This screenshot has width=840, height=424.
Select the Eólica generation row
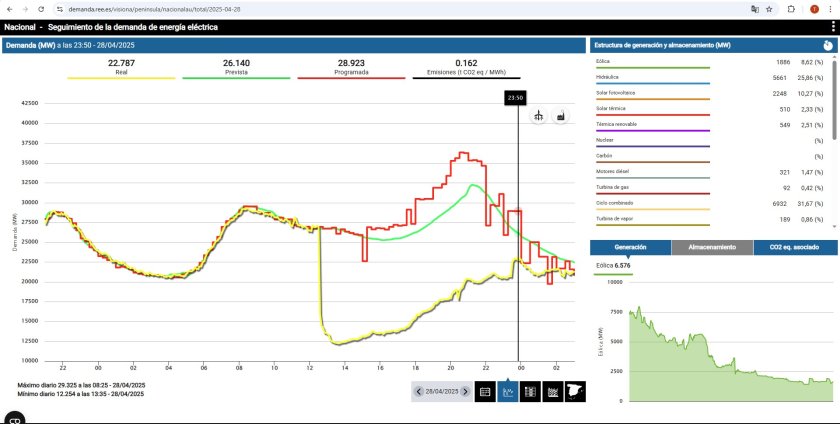pos(710,63)
